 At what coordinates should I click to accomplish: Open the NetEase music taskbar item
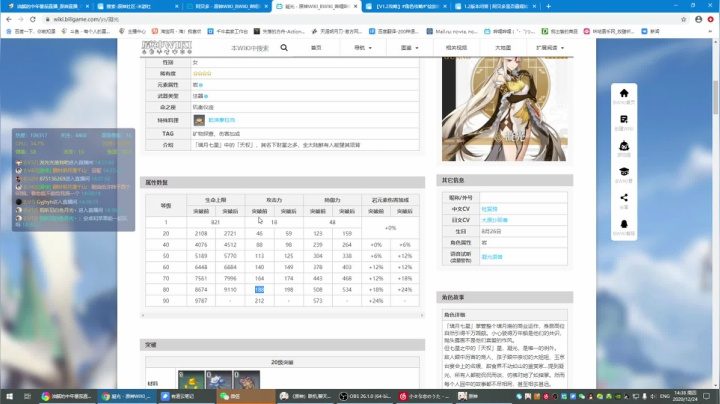point(424,396)
